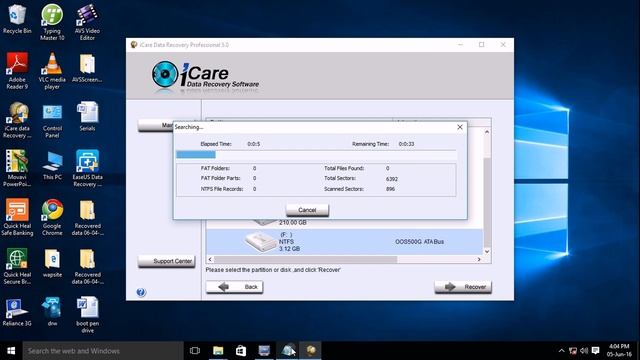Click the OOS500G ATA Bus text
The height and width of the screenshot is (360, 640).
point(419,242)
